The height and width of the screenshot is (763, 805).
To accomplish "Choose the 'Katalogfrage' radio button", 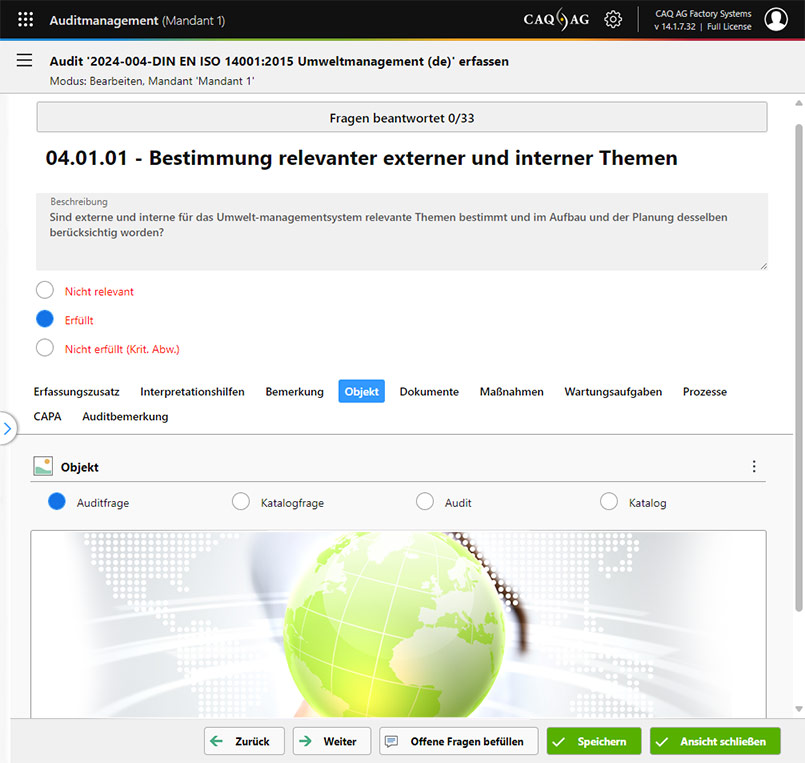I will click(x=241, y=502).
